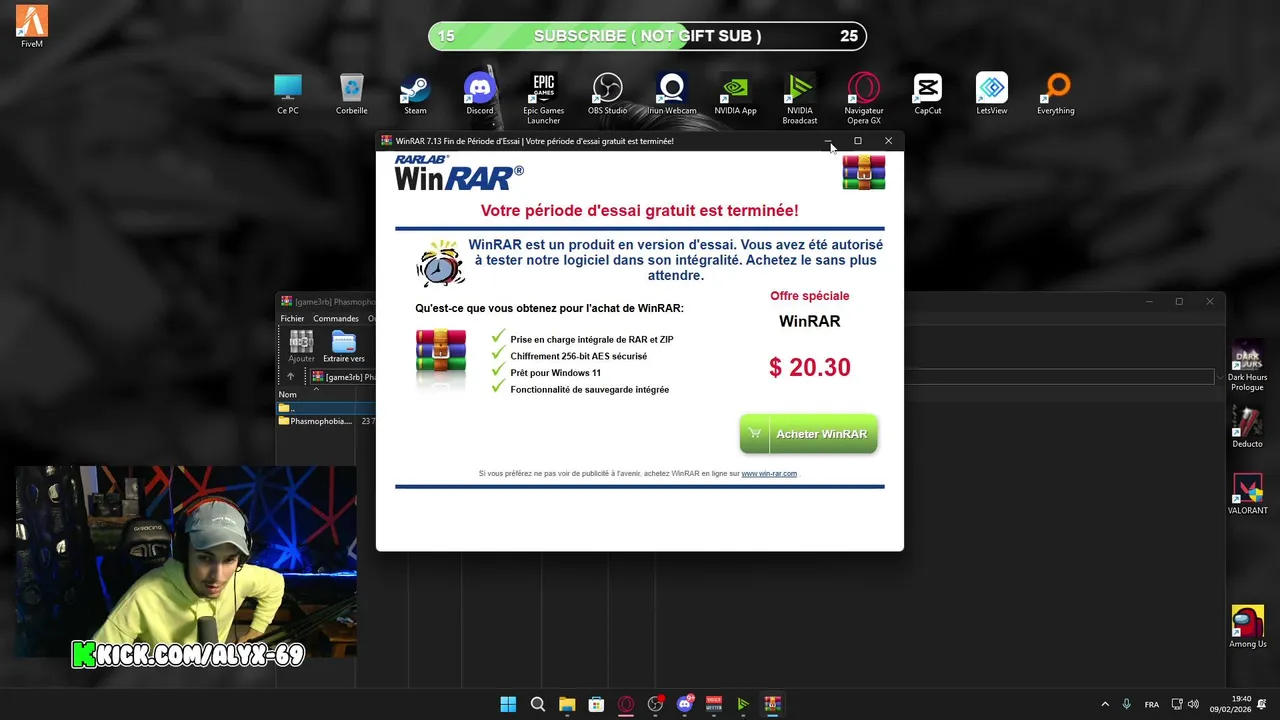The image size is (1280, 720).
Task: Click the WinRAR books logo in dialog corner
Action: (x=864, y=172)
